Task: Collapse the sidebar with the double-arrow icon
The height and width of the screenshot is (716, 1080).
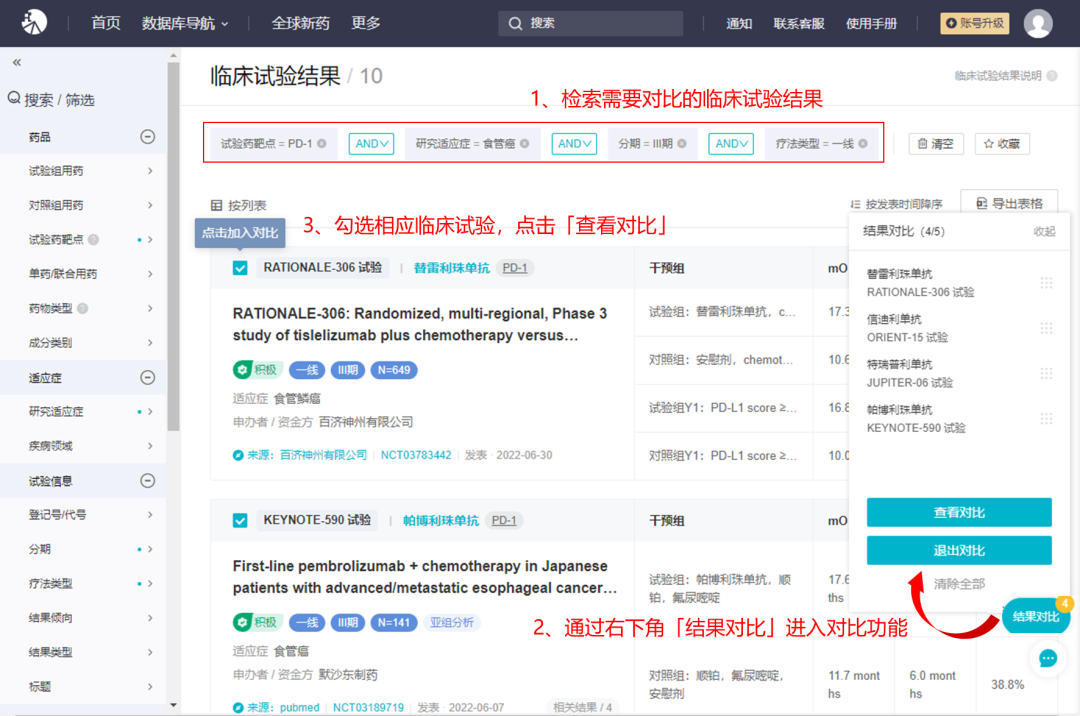Action: [17, 63]
